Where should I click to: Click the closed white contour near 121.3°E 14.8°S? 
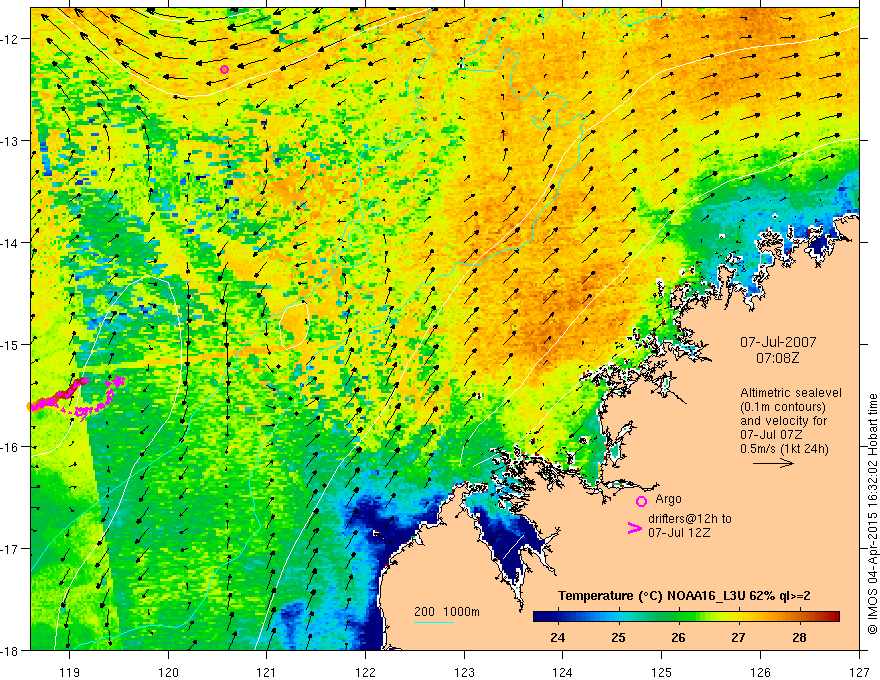pyautogui.click(x=295, y=325)
